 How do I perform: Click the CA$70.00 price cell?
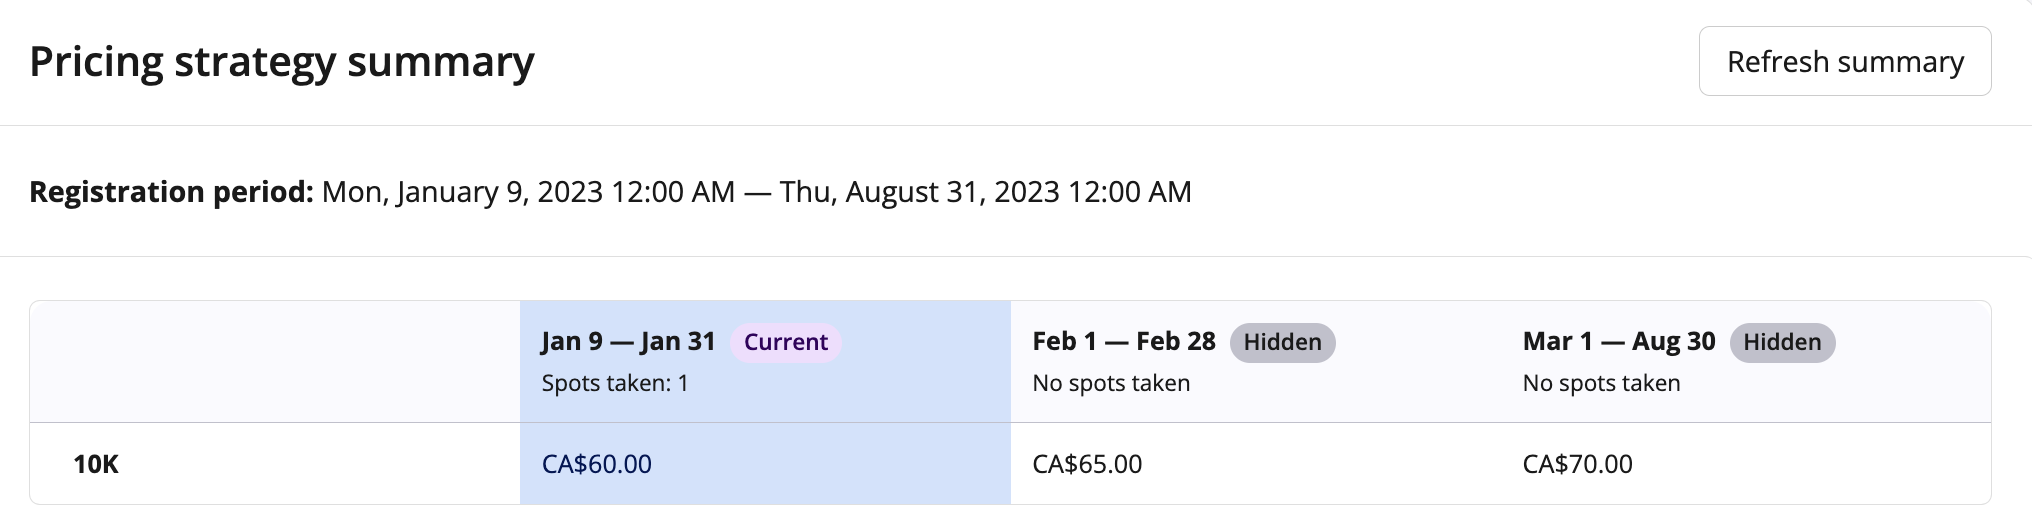pos(1577,464)
